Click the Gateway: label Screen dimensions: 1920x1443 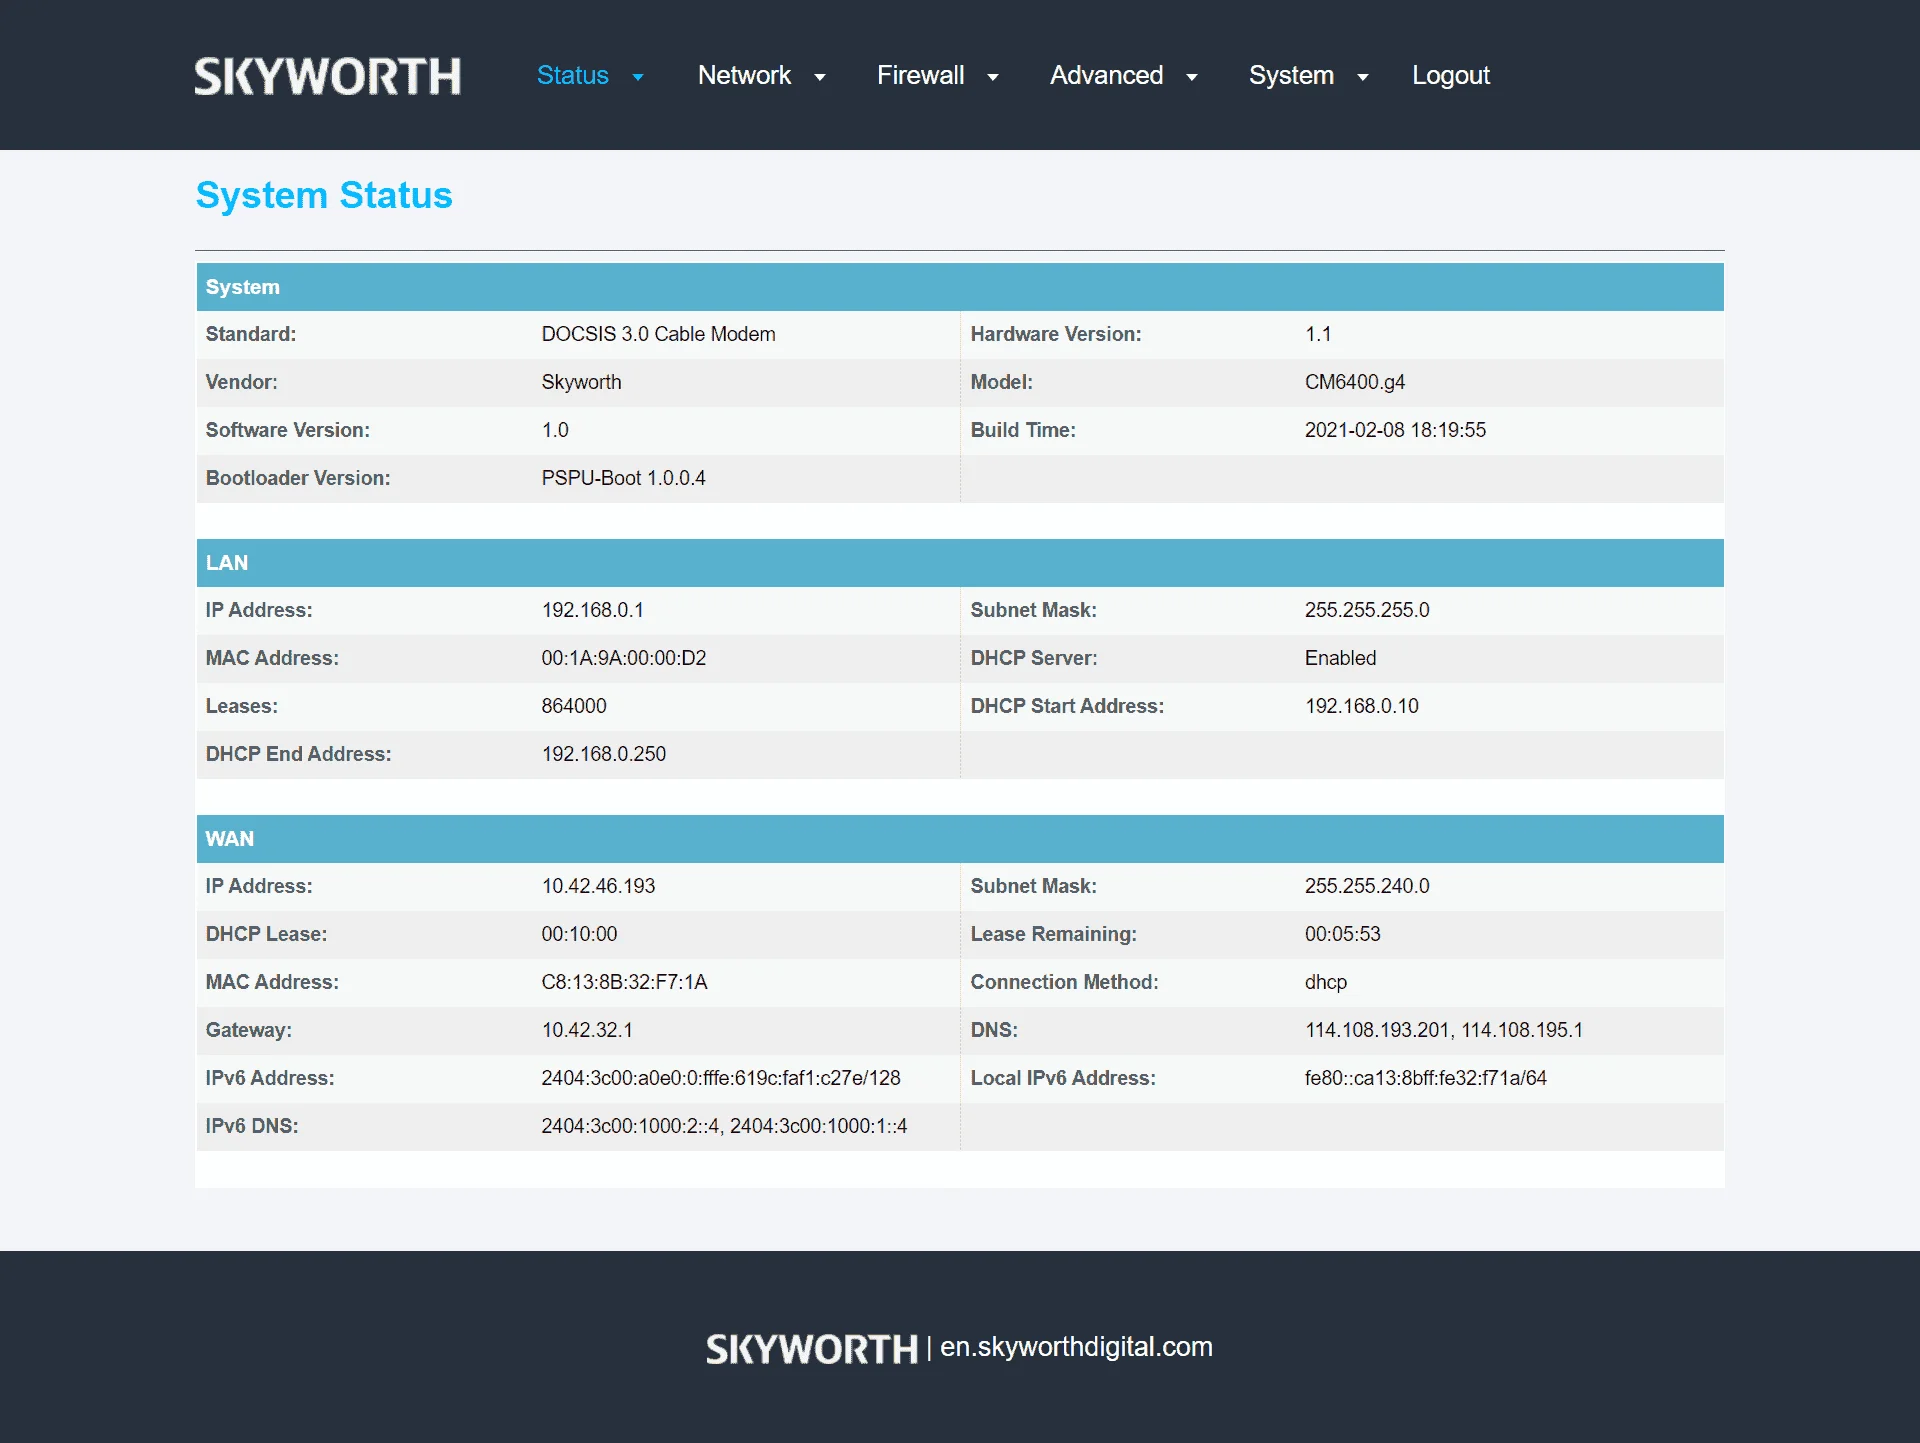[249, 1030]
